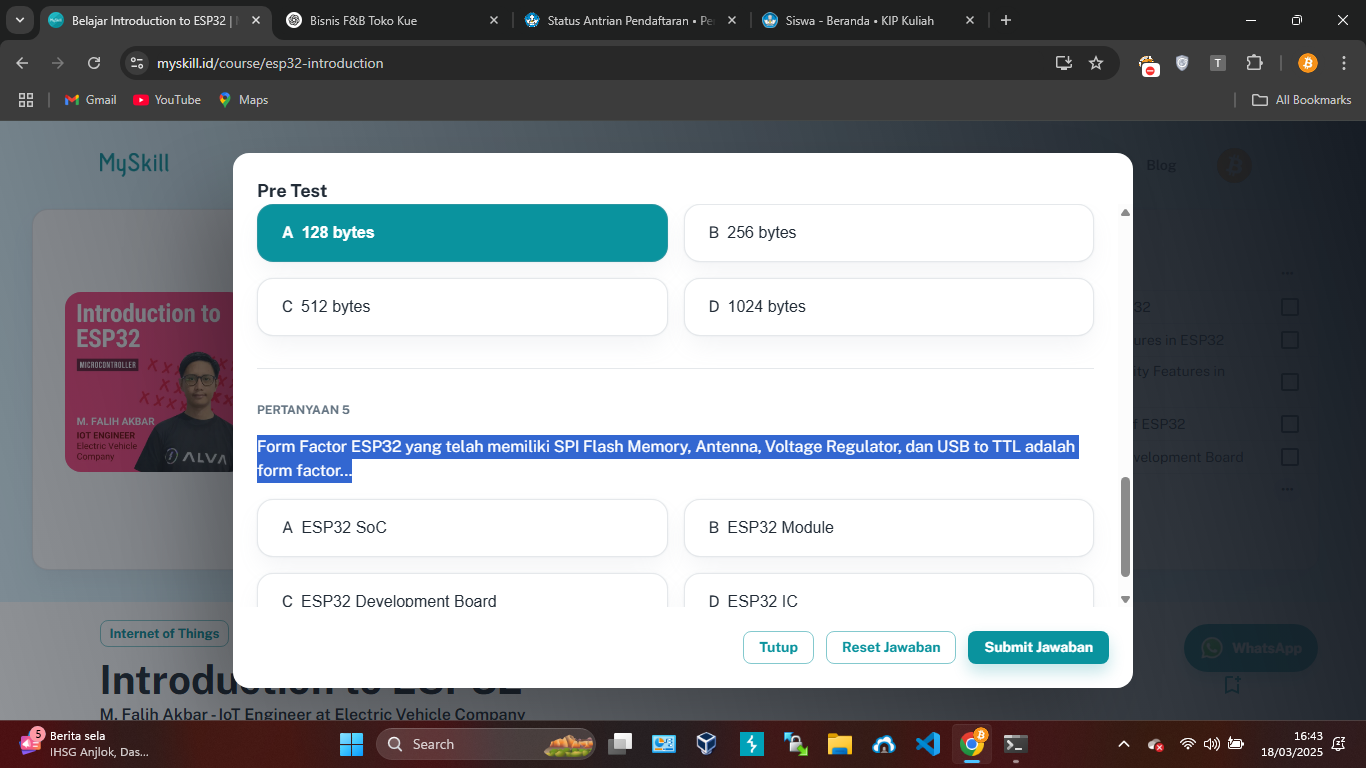Open Terminal from the taskbar

tap(1015, 744)
